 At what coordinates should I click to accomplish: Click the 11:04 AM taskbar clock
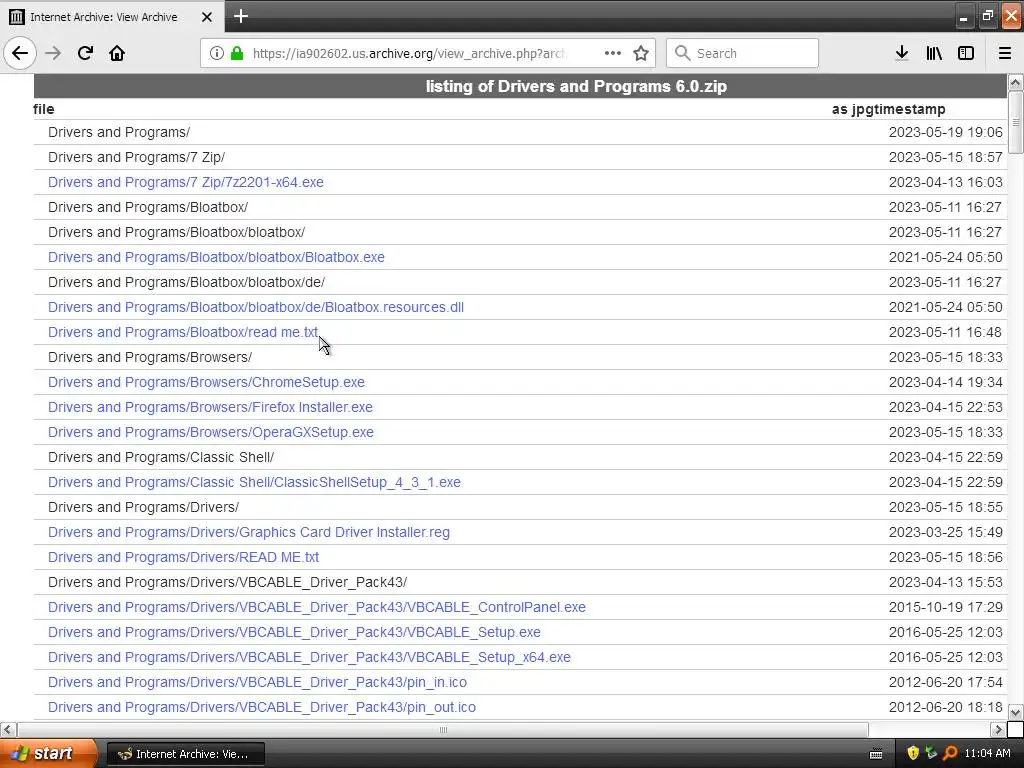coord(987,754)
